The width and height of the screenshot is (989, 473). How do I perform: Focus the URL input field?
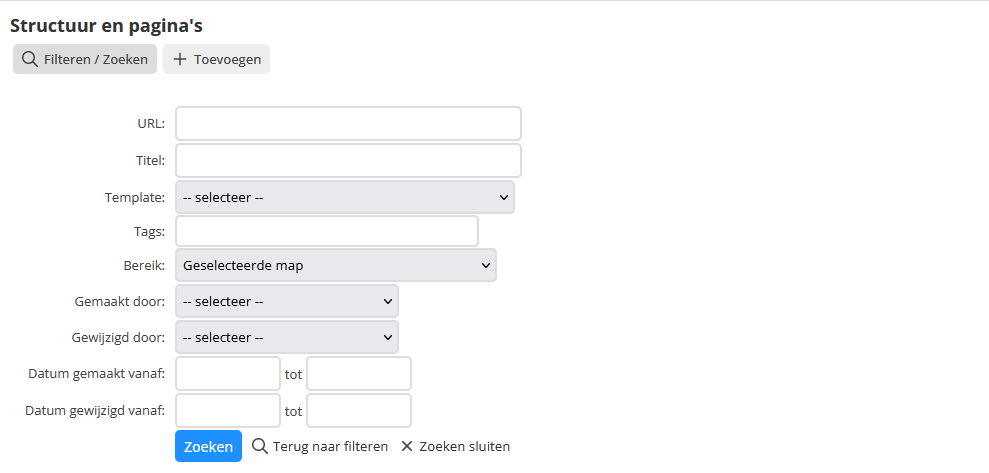pos(348,124)
